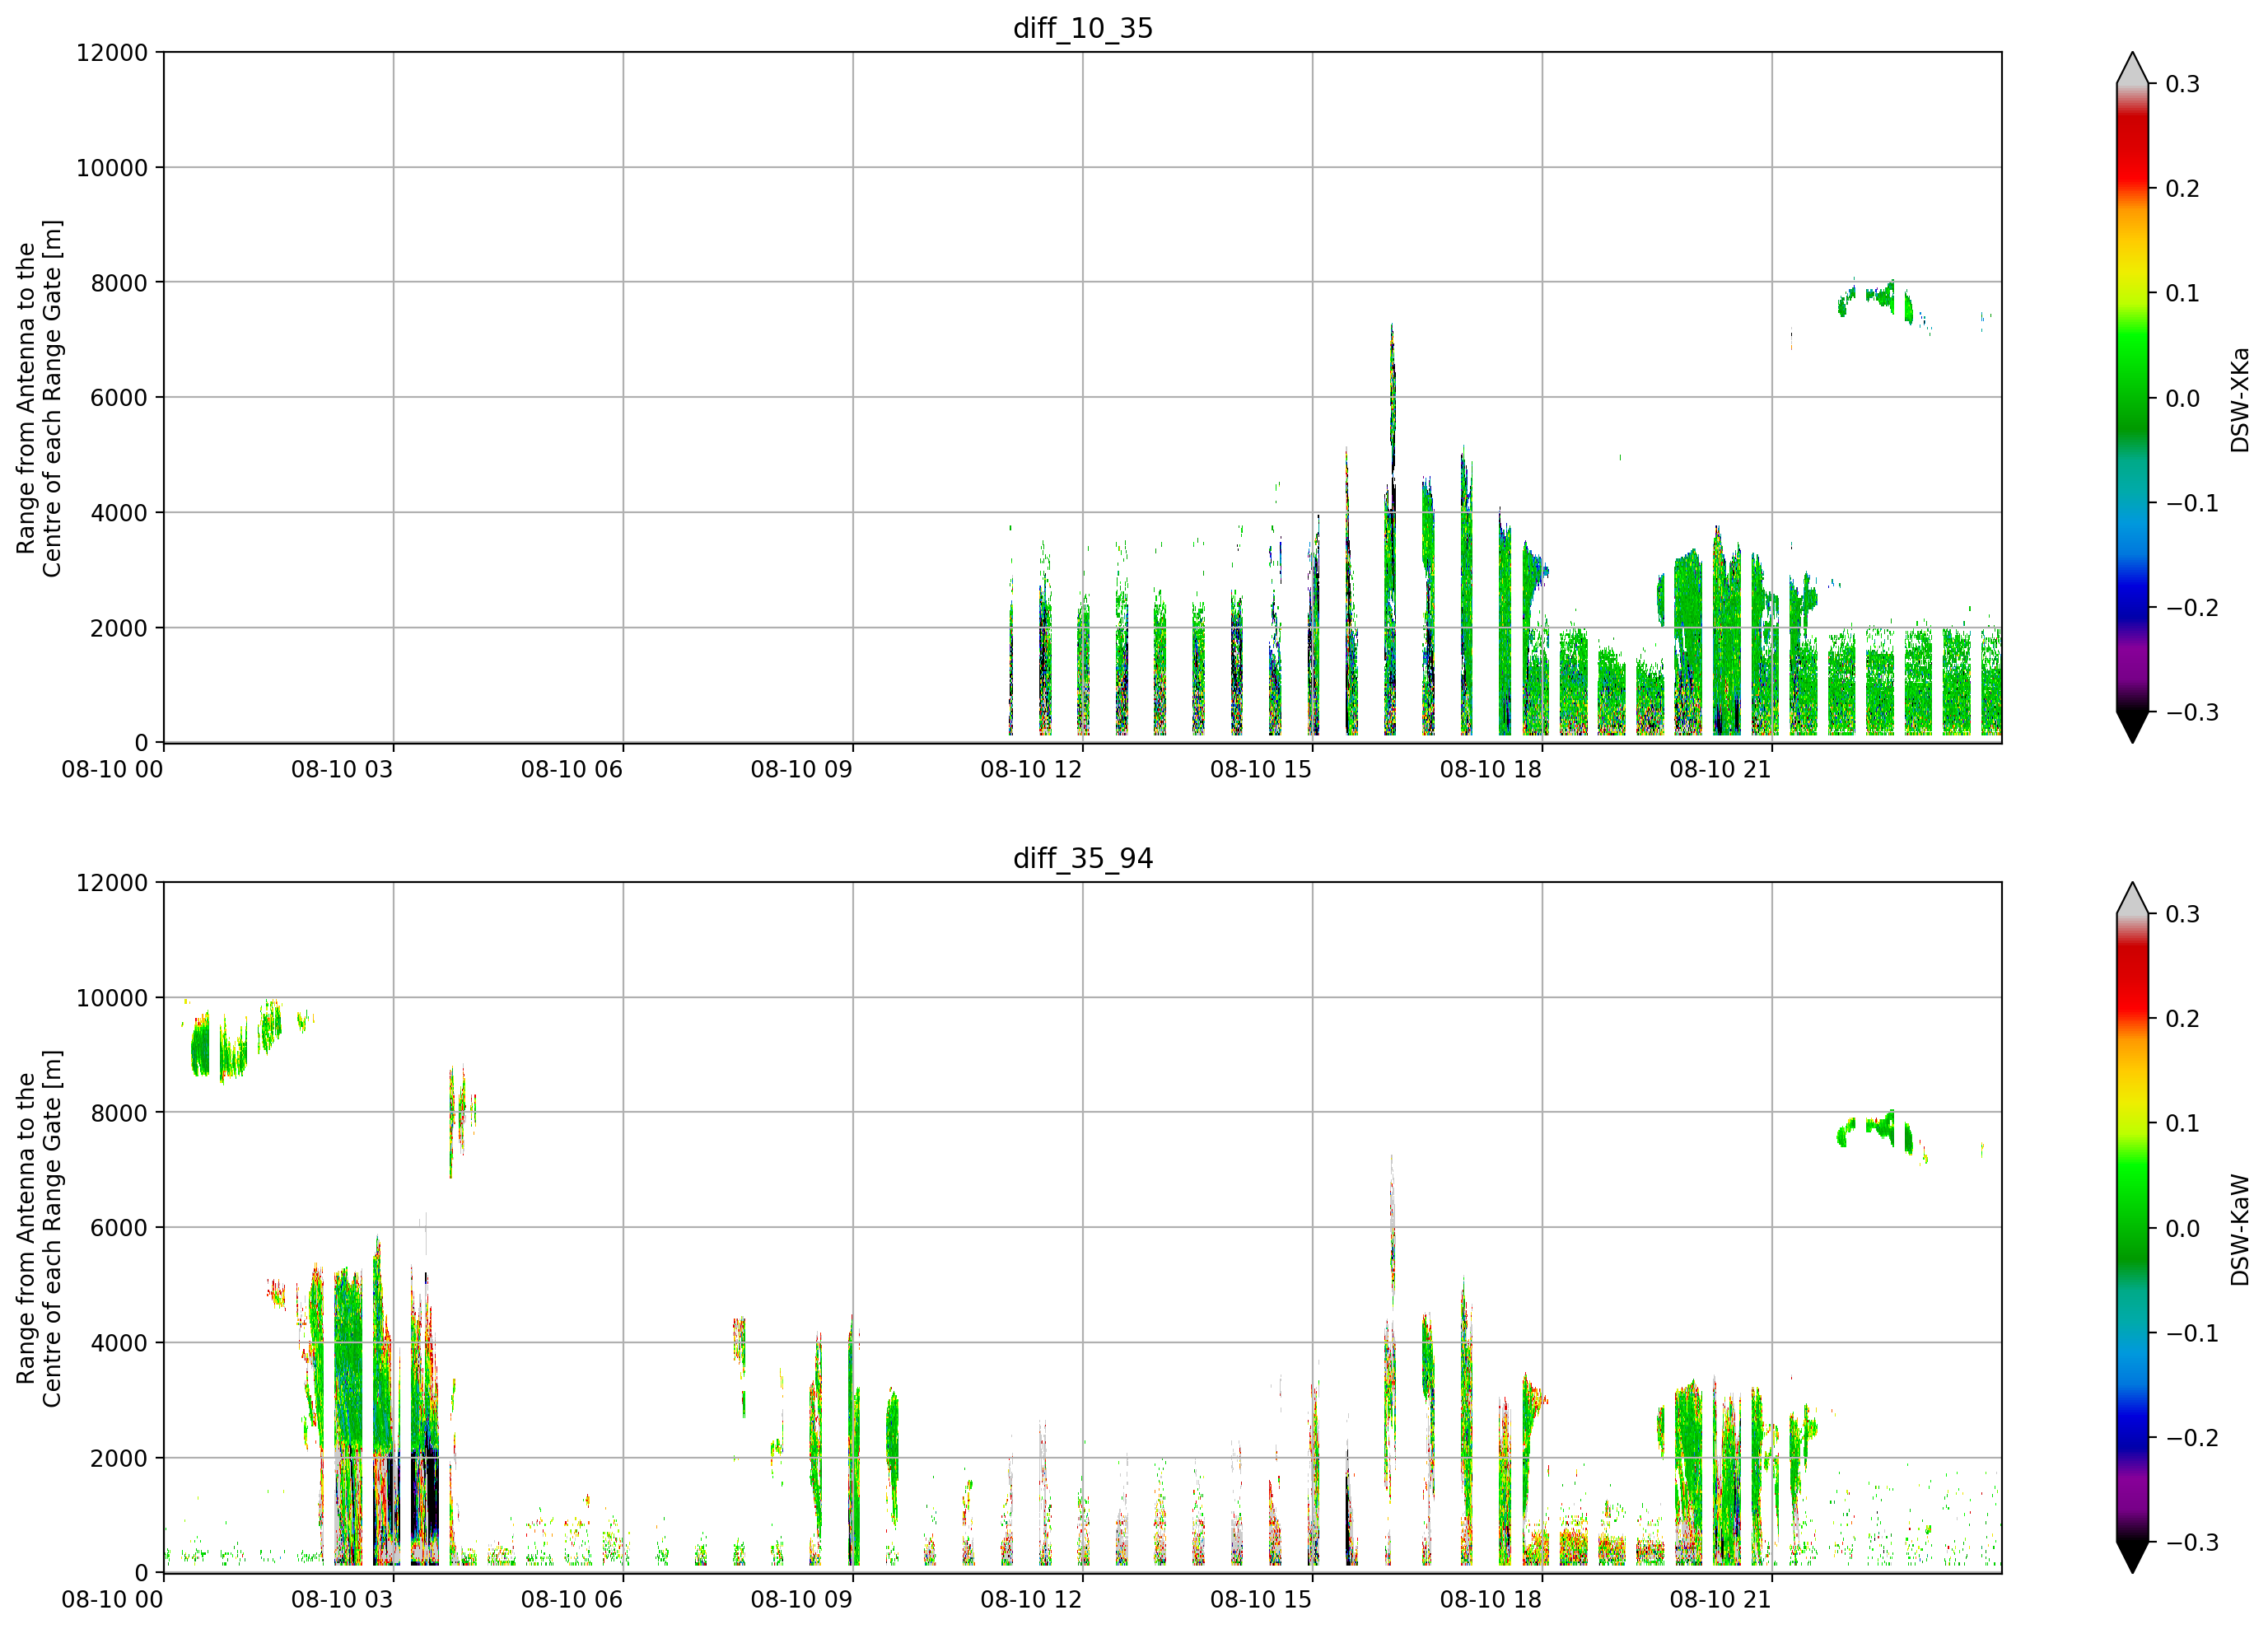Image resolution: width=2268 pixels, height=1629 pixels.
Task: Click top plot's 08-10 12 x-axis label
Action: (1031, 770)
